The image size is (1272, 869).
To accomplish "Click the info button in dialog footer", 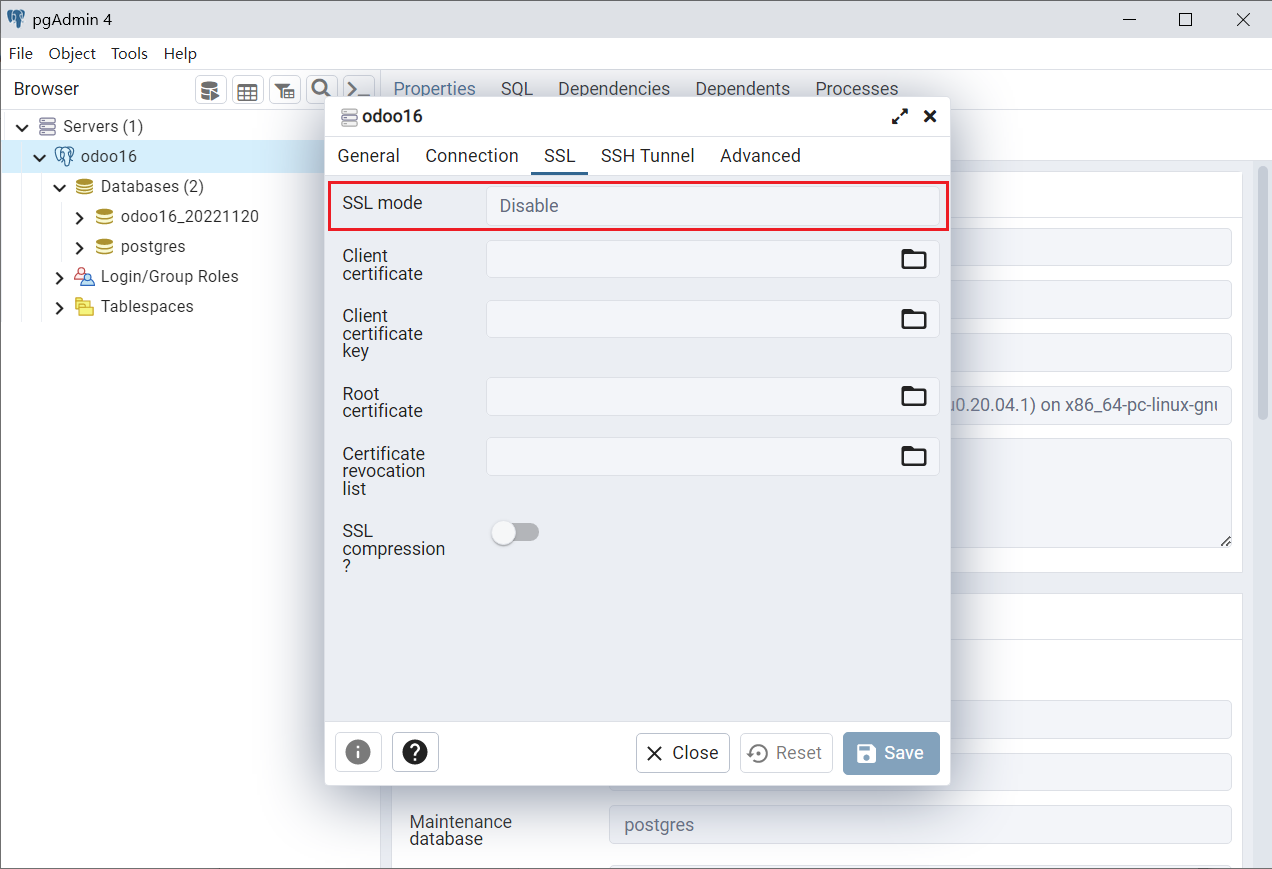I will click(358, 752).
